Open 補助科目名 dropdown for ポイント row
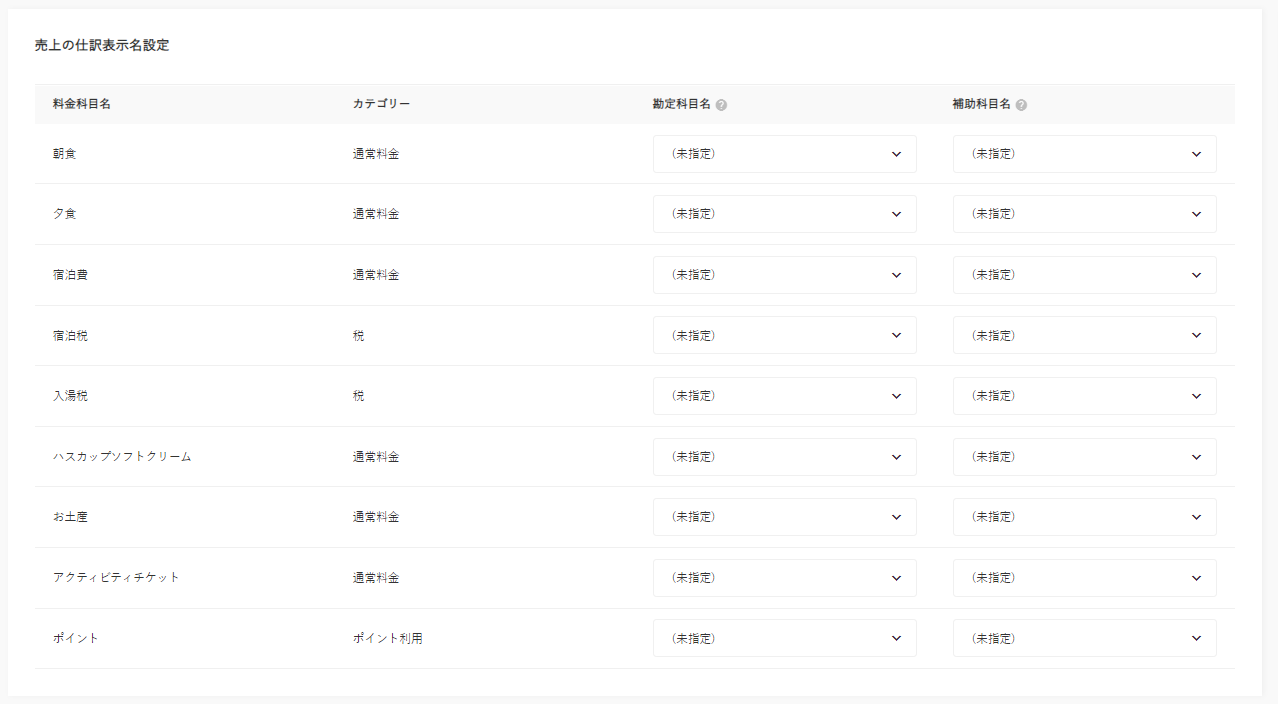This screenshot has width=1278, height=704. [x=1084, y=638]
